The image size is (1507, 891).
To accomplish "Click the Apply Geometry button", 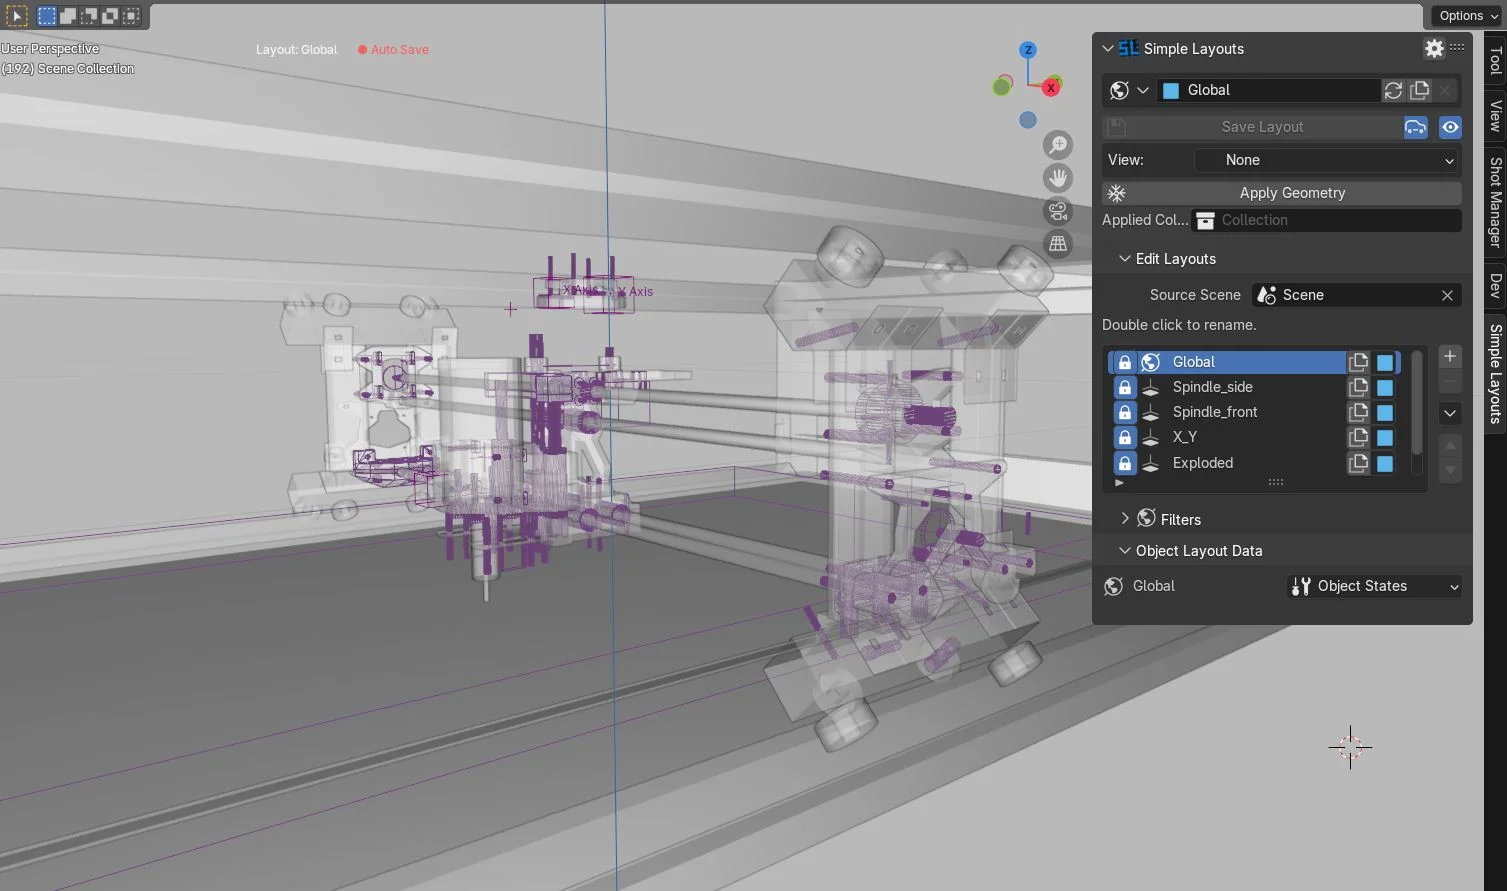I will (x=1291, y=192).
